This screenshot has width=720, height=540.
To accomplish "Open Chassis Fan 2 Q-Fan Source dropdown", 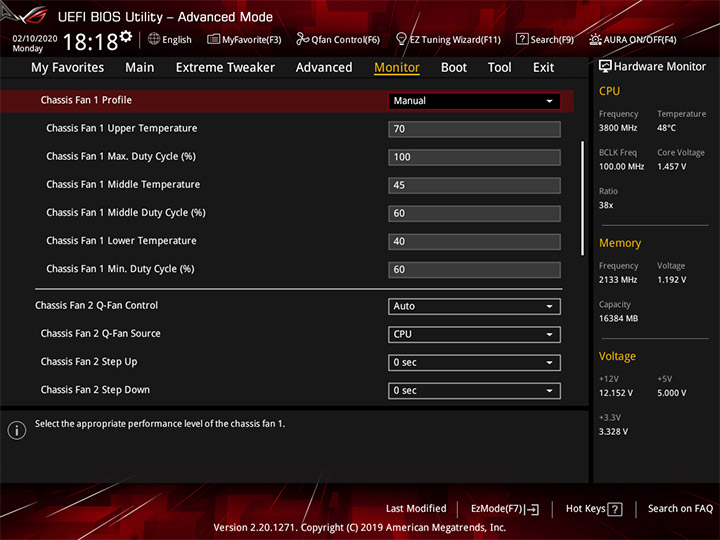I will [x=474, y=334].
